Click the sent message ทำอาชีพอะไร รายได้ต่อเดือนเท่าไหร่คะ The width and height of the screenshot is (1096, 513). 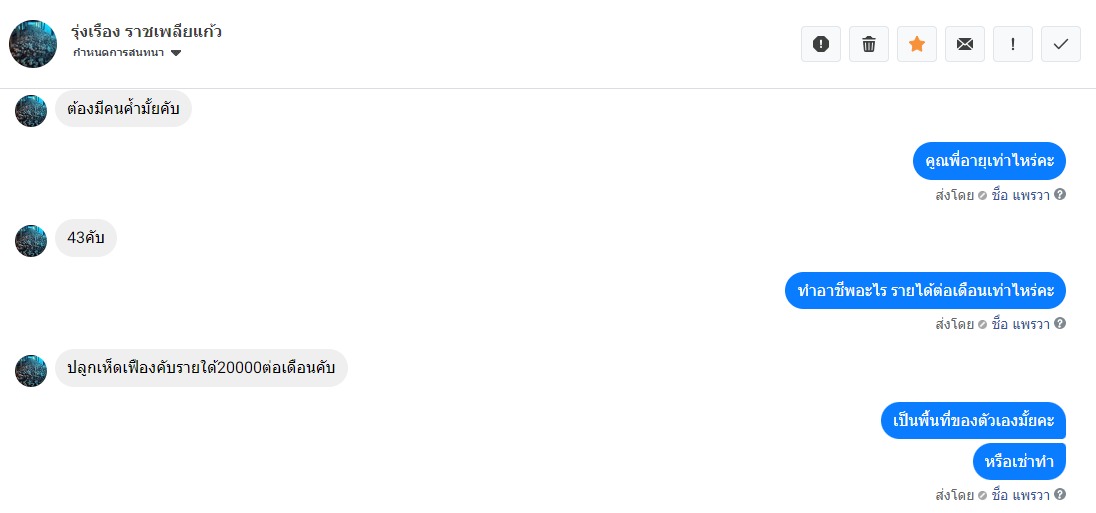tap(925, 291)
